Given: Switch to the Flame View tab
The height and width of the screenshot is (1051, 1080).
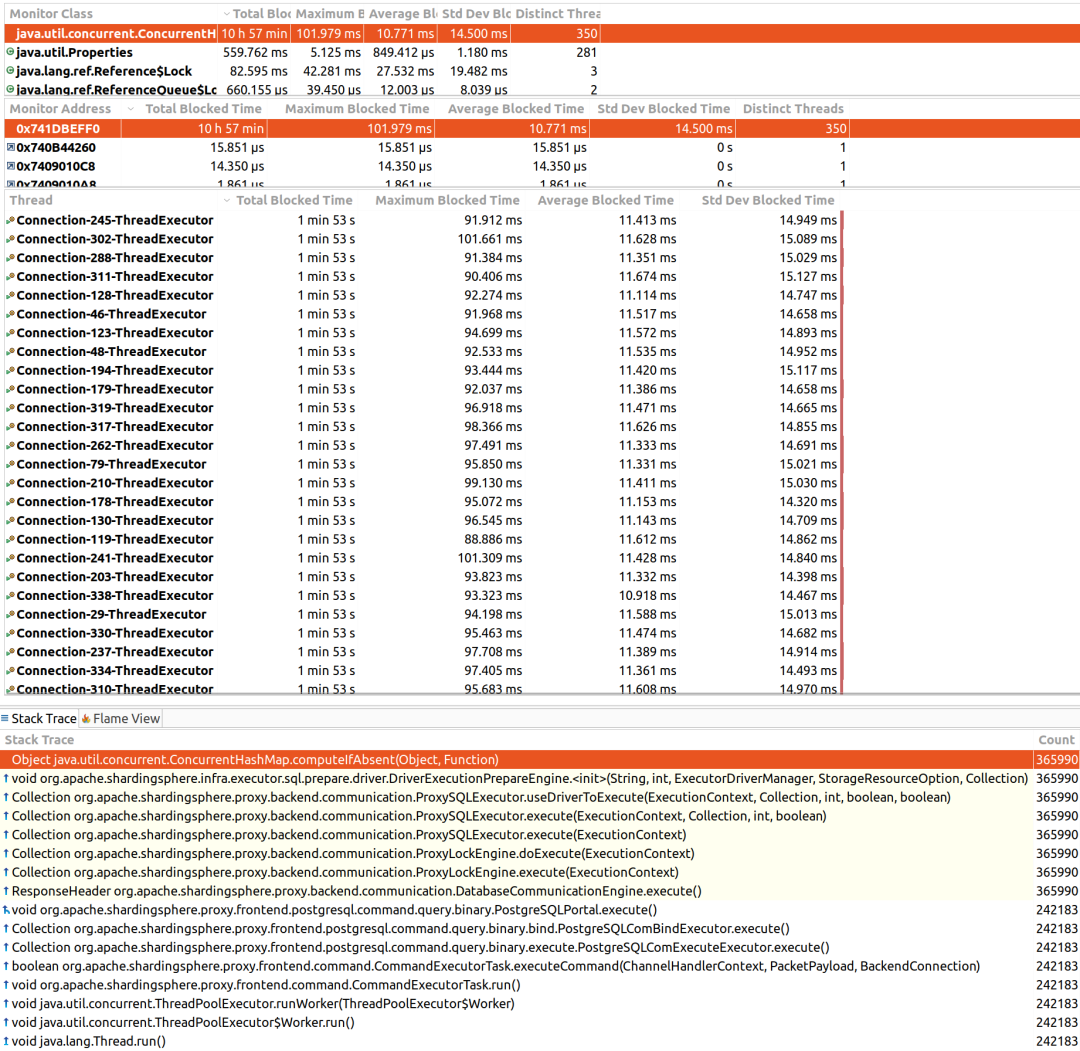Looking at the screenshot, I should point(121,718).
